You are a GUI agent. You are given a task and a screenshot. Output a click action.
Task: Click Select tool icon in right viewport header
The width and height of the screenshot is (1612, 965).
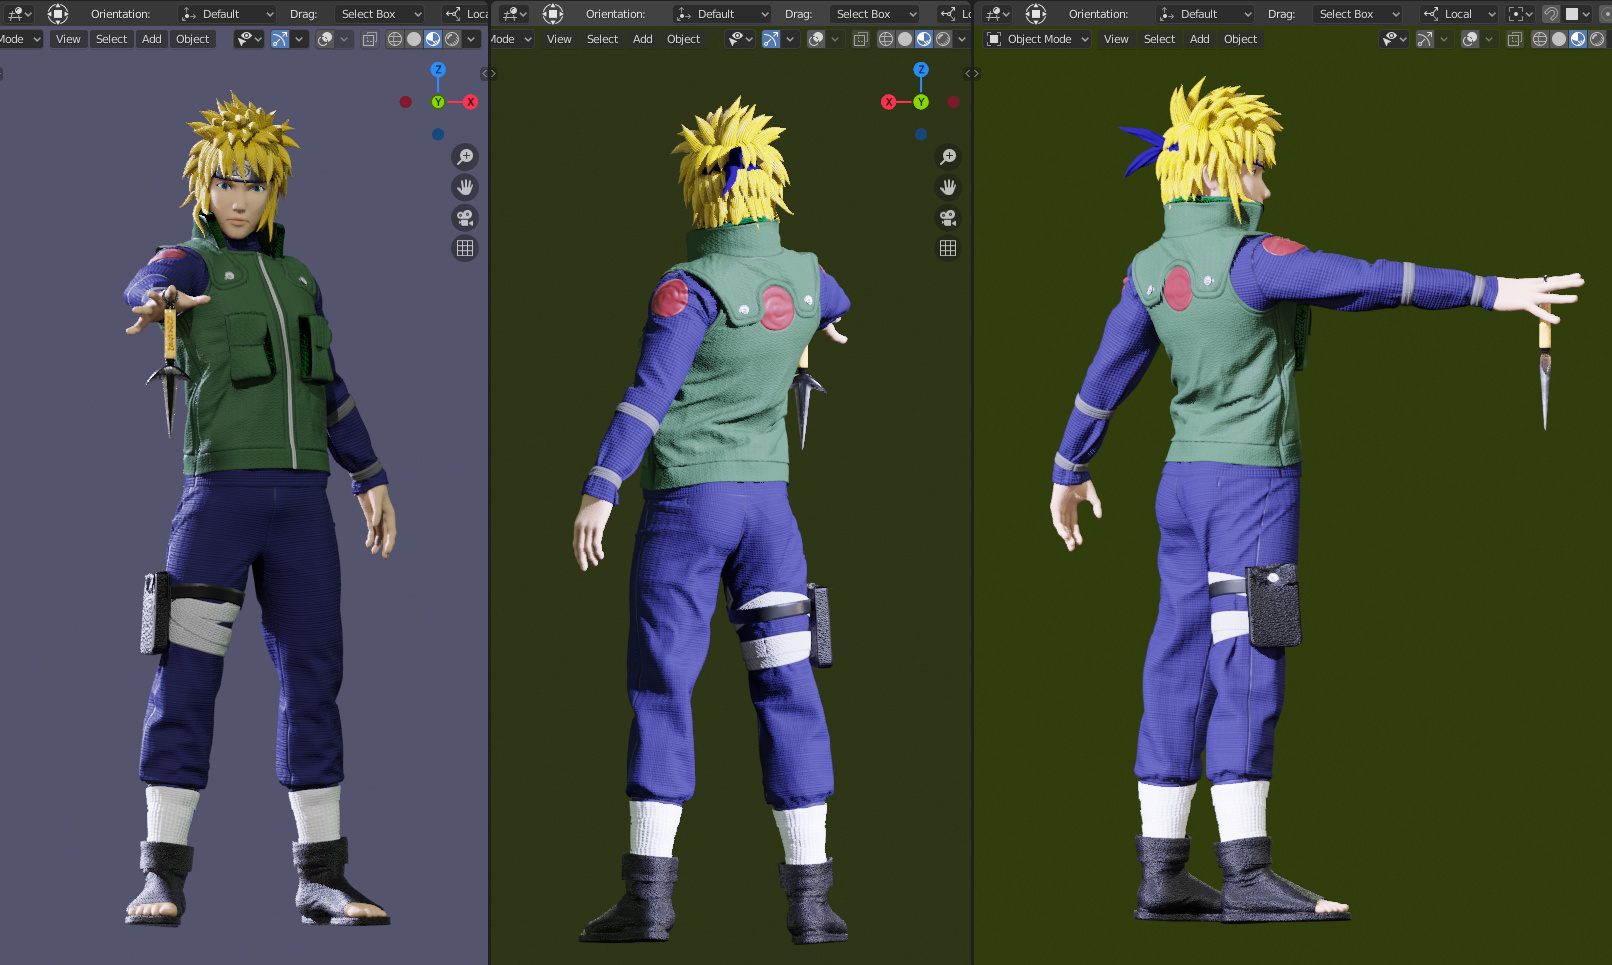[1036, 14]
